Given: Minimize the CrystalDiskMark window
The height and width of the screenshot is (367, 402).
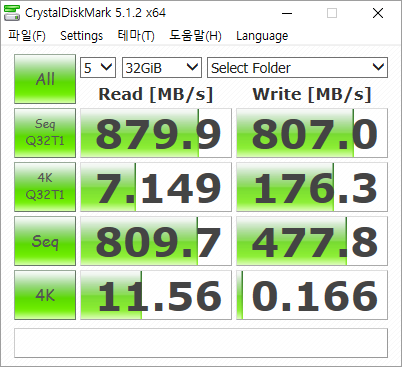Looking at the screenshot, I should [287, 13].
